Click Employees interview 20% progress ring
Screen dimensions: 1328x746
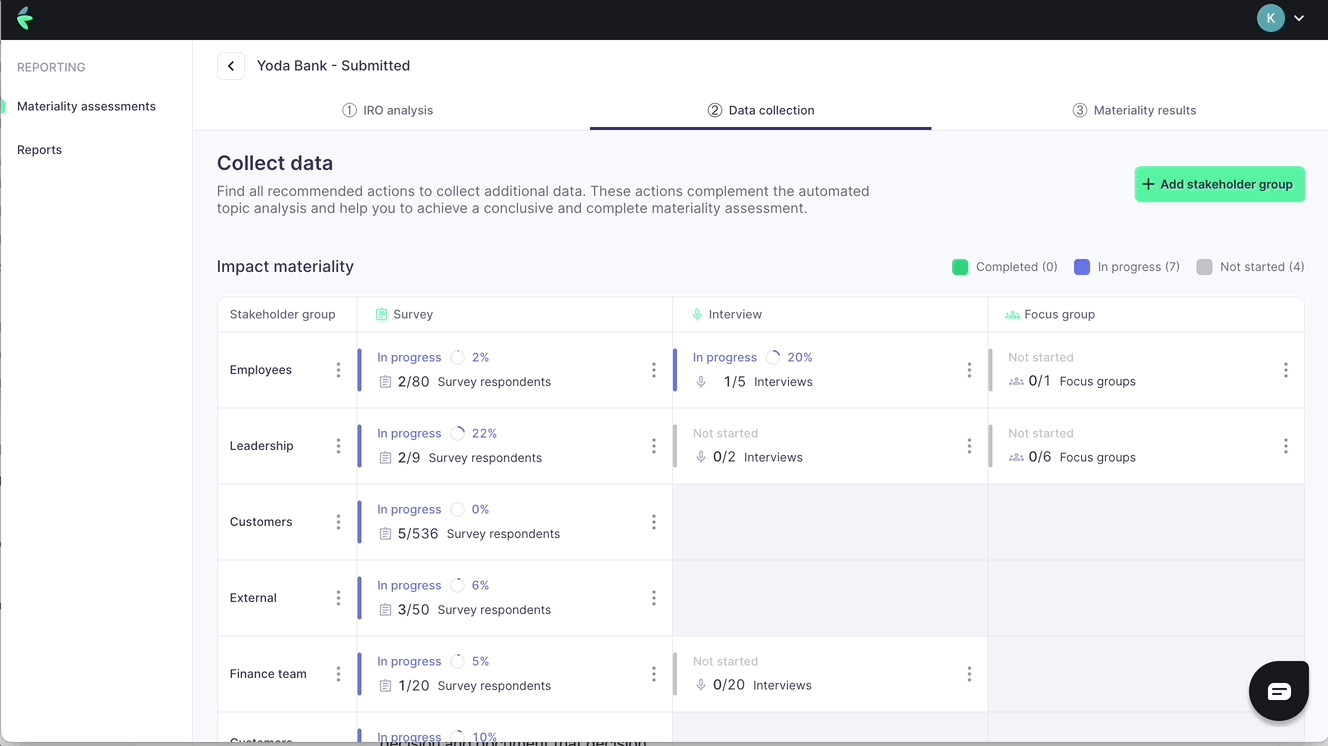point(773,357)
